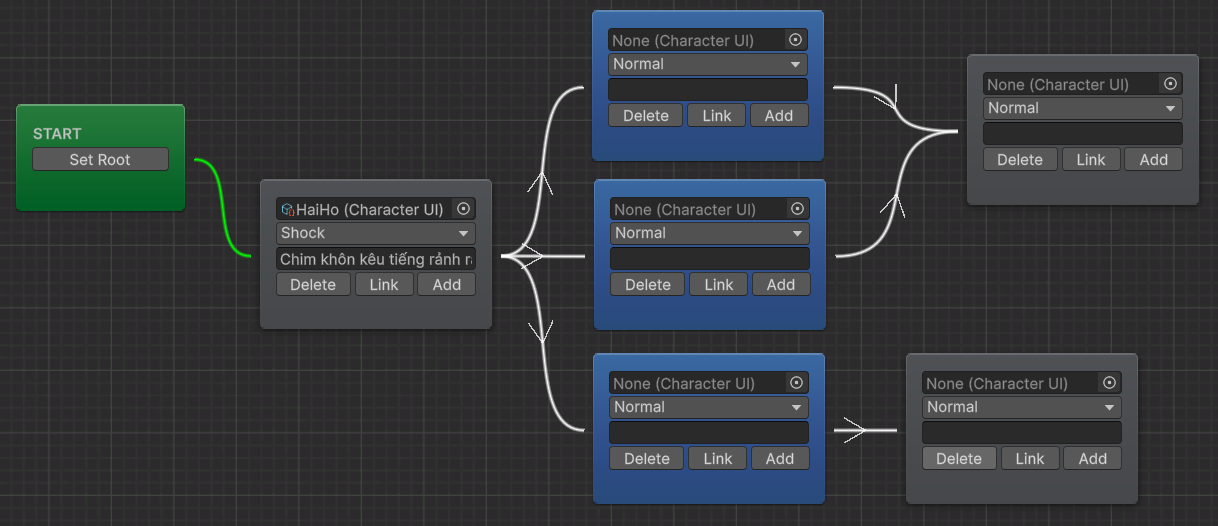Select the green START node

[x=100, y=190]
